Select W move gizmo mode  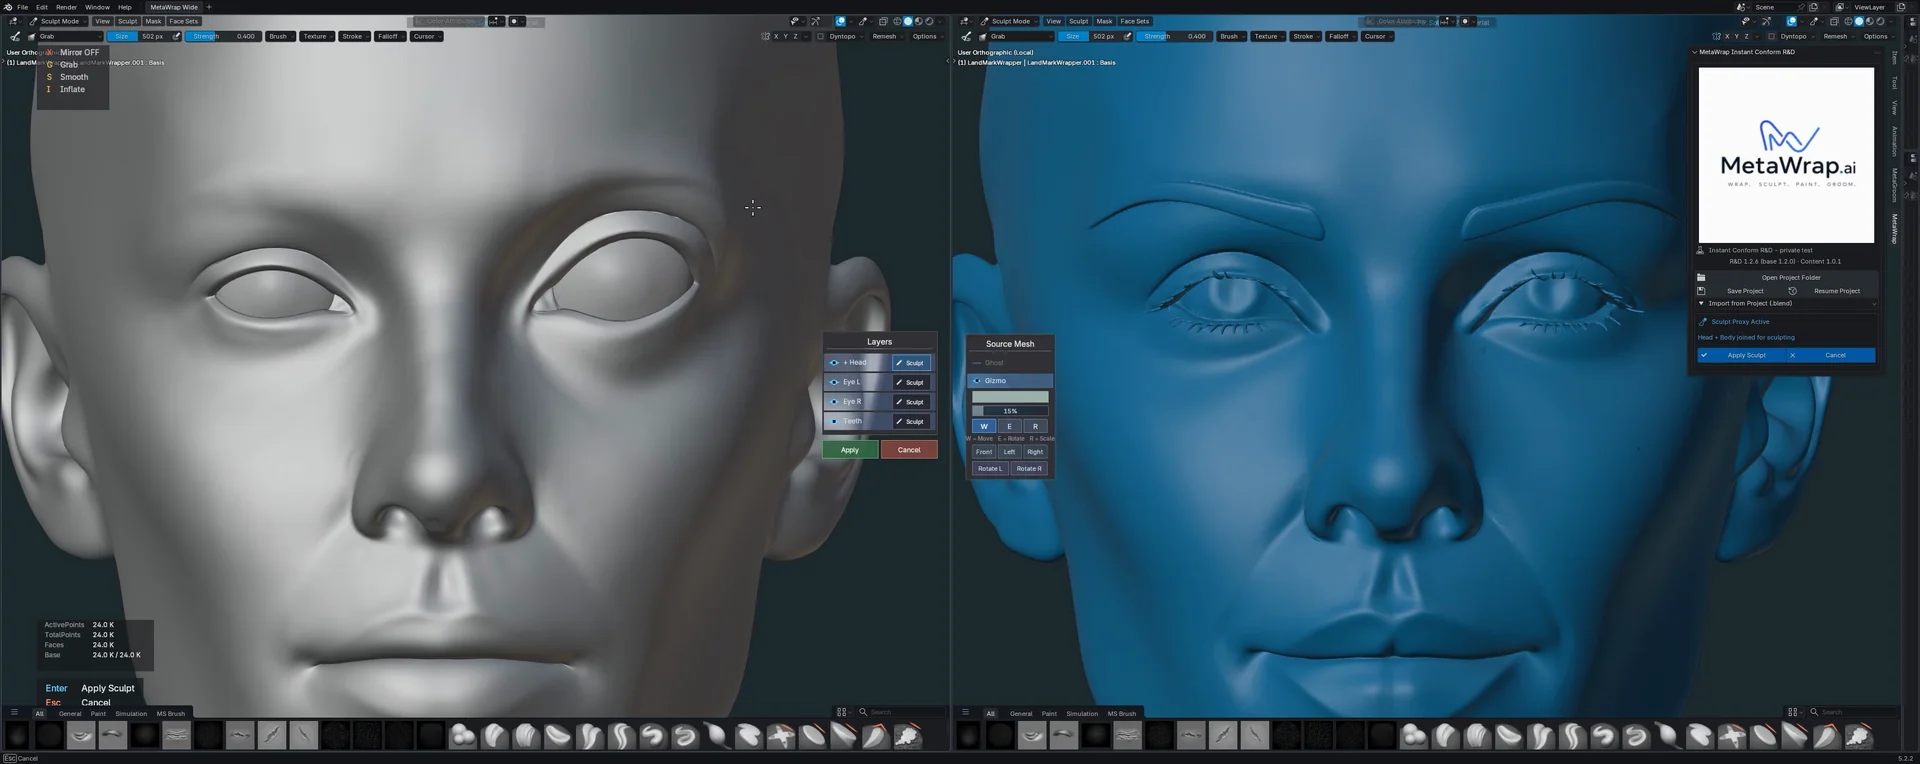tap(984, 426)
